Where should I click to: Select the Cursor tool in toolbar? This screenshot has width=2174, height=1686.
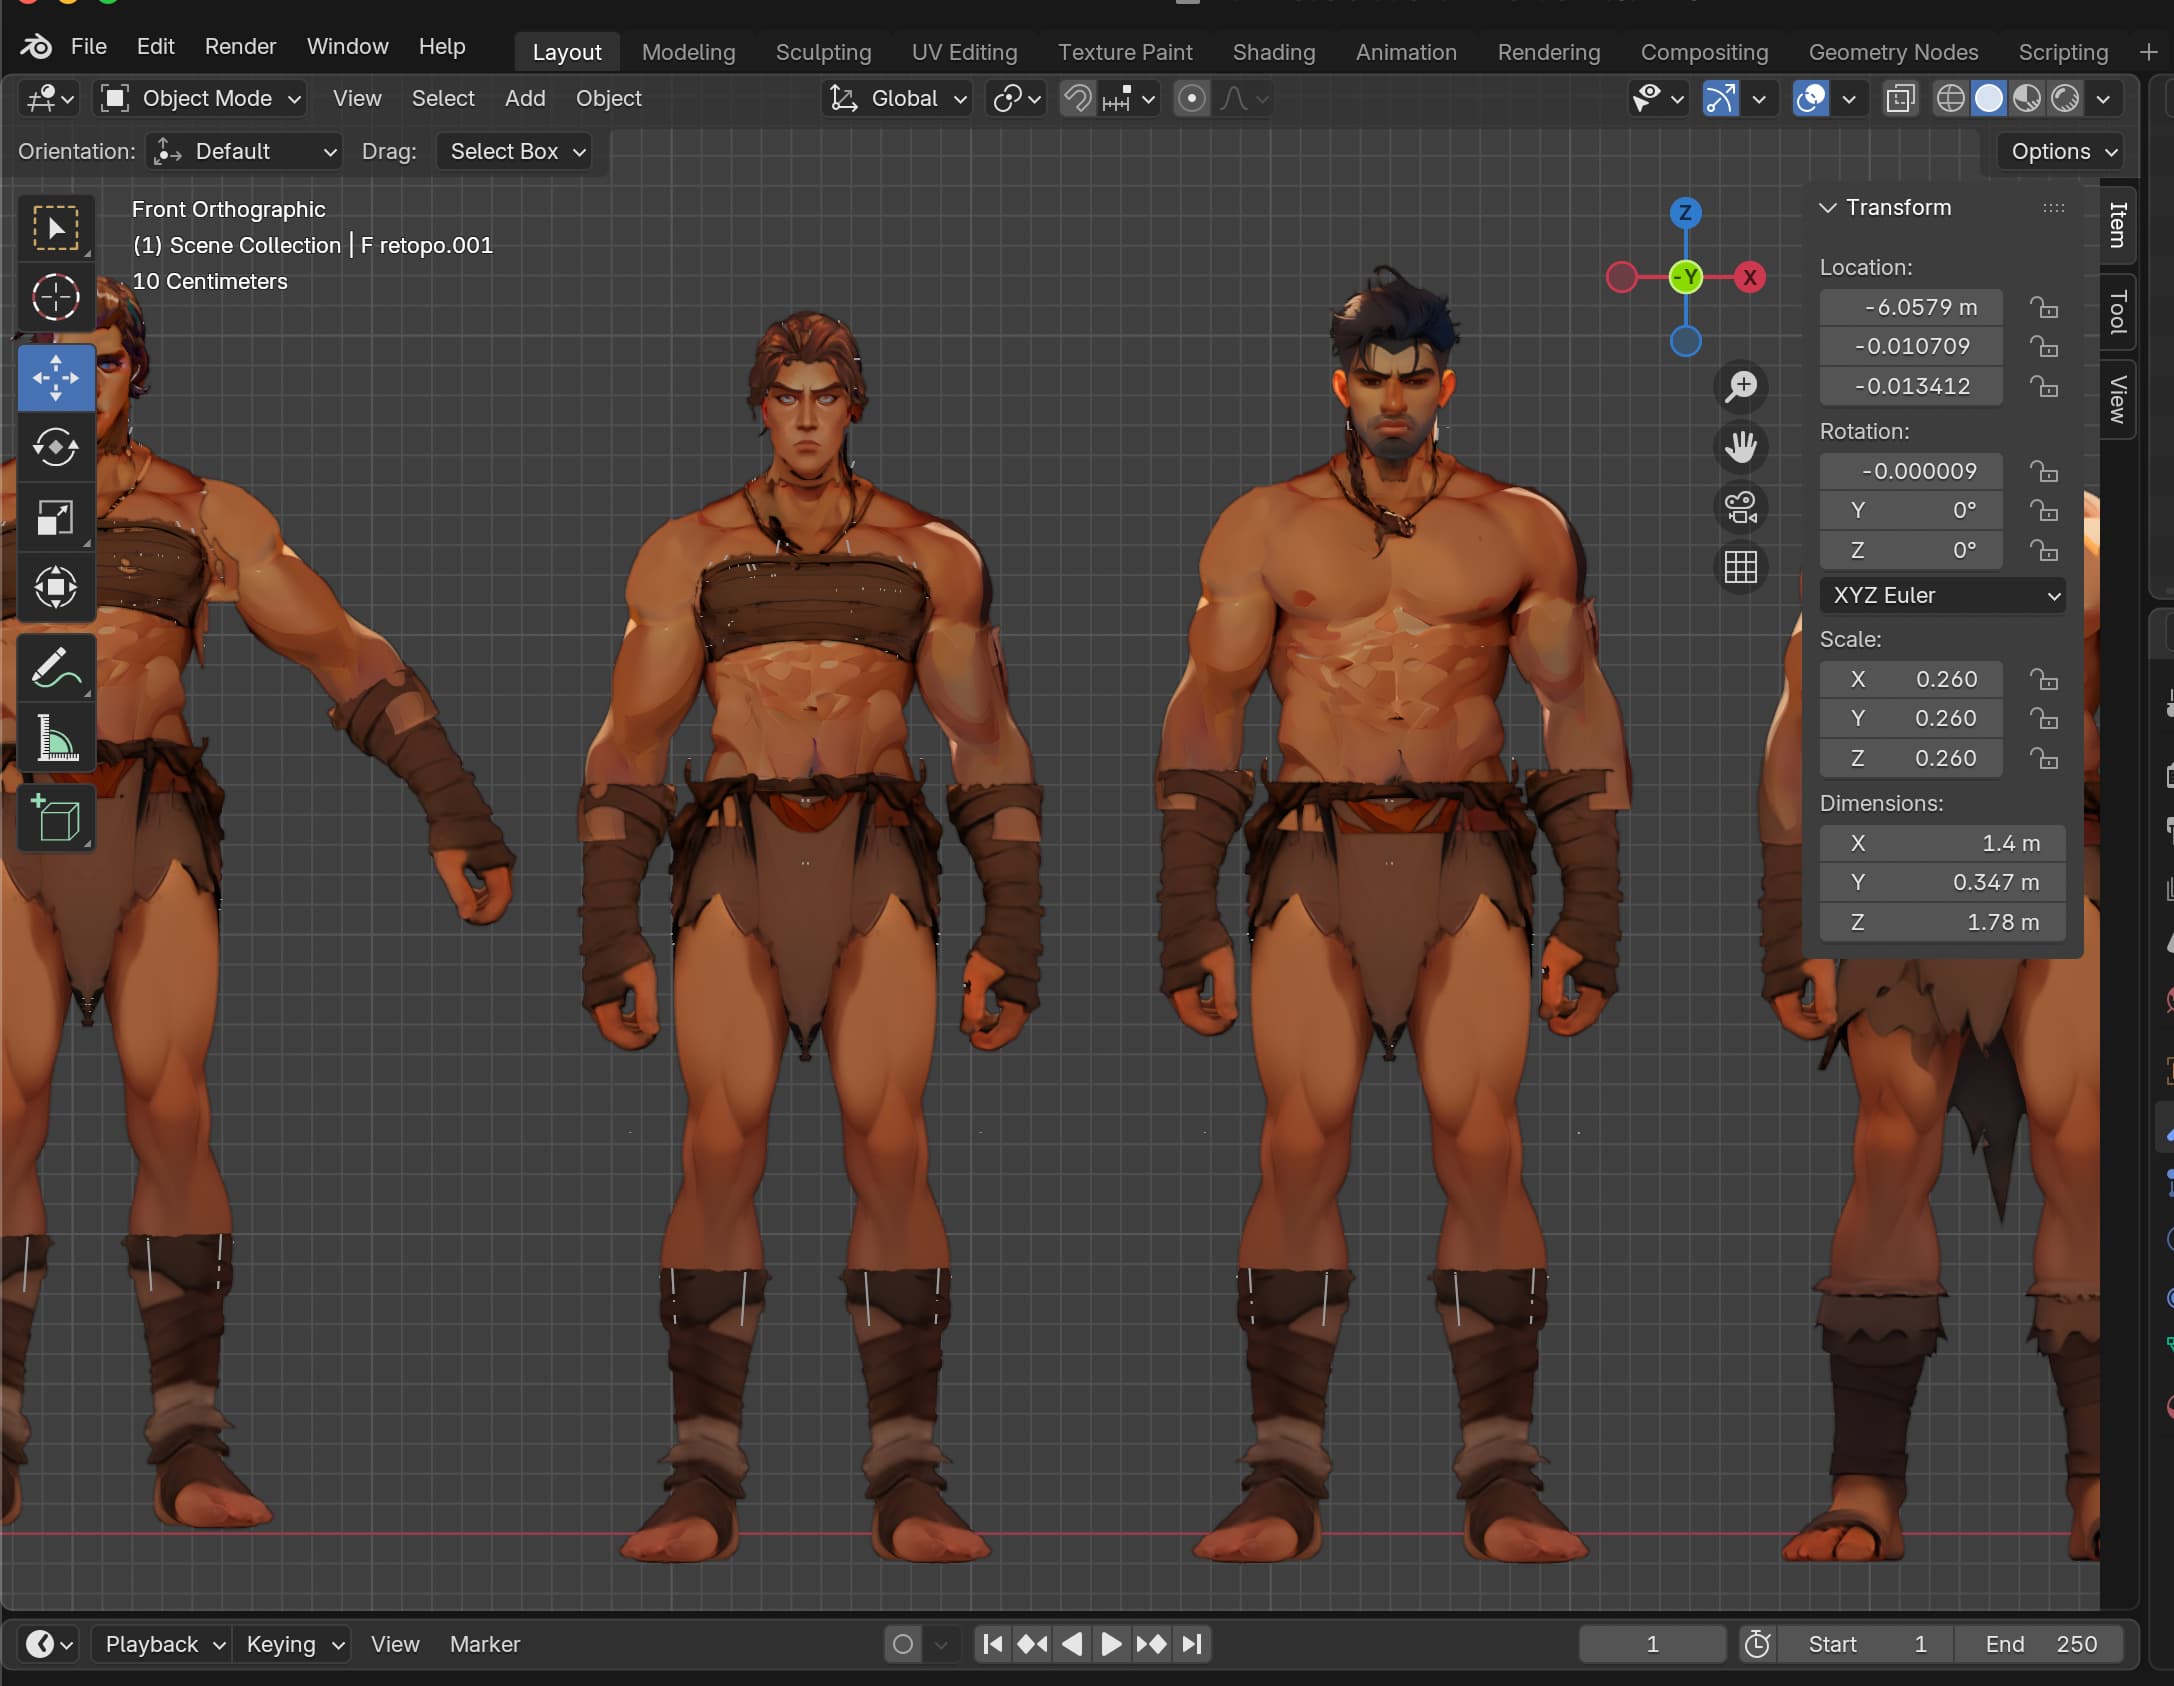pyautogui.click(x=56, y=297)
